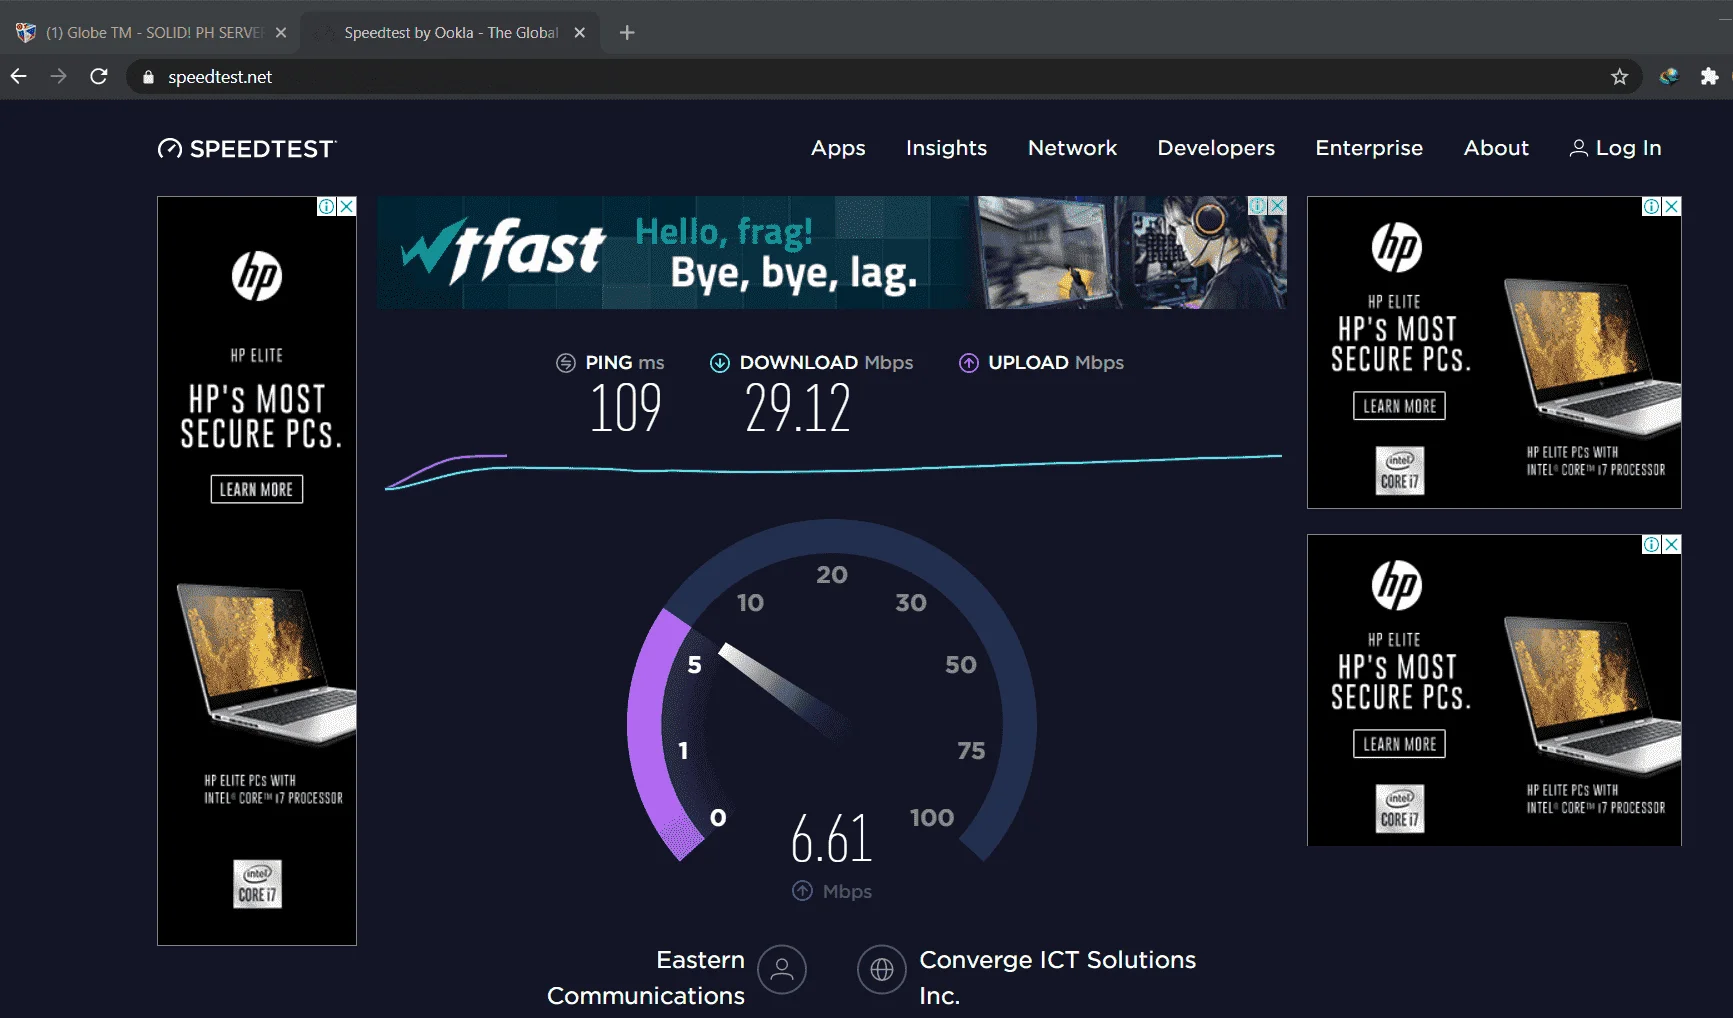
Task: Open the extensions puzzle icon
Action: (x=1709, y=77)
